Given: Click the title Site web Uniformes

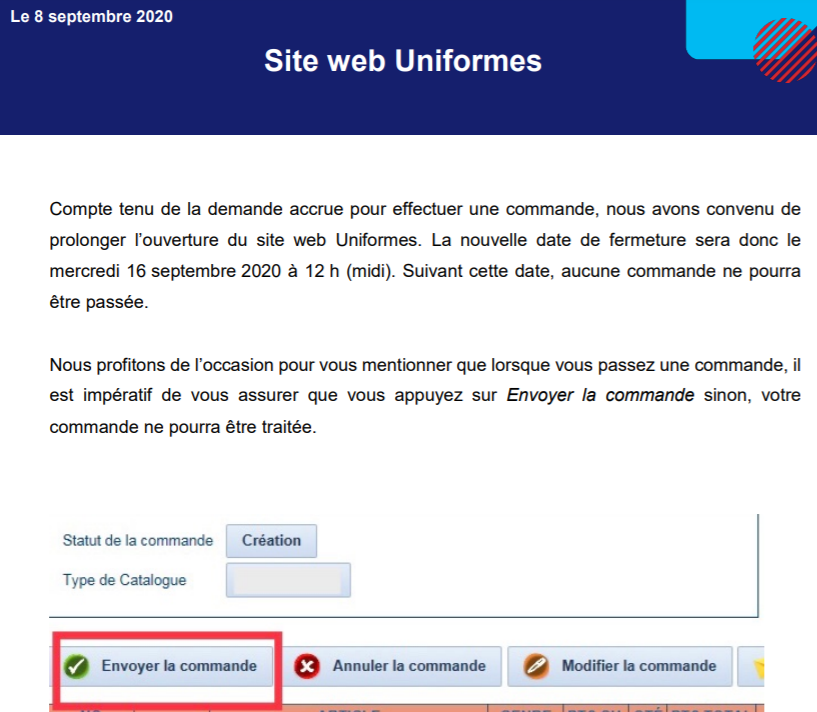Looking at the screenshot, I should point(402,61).
